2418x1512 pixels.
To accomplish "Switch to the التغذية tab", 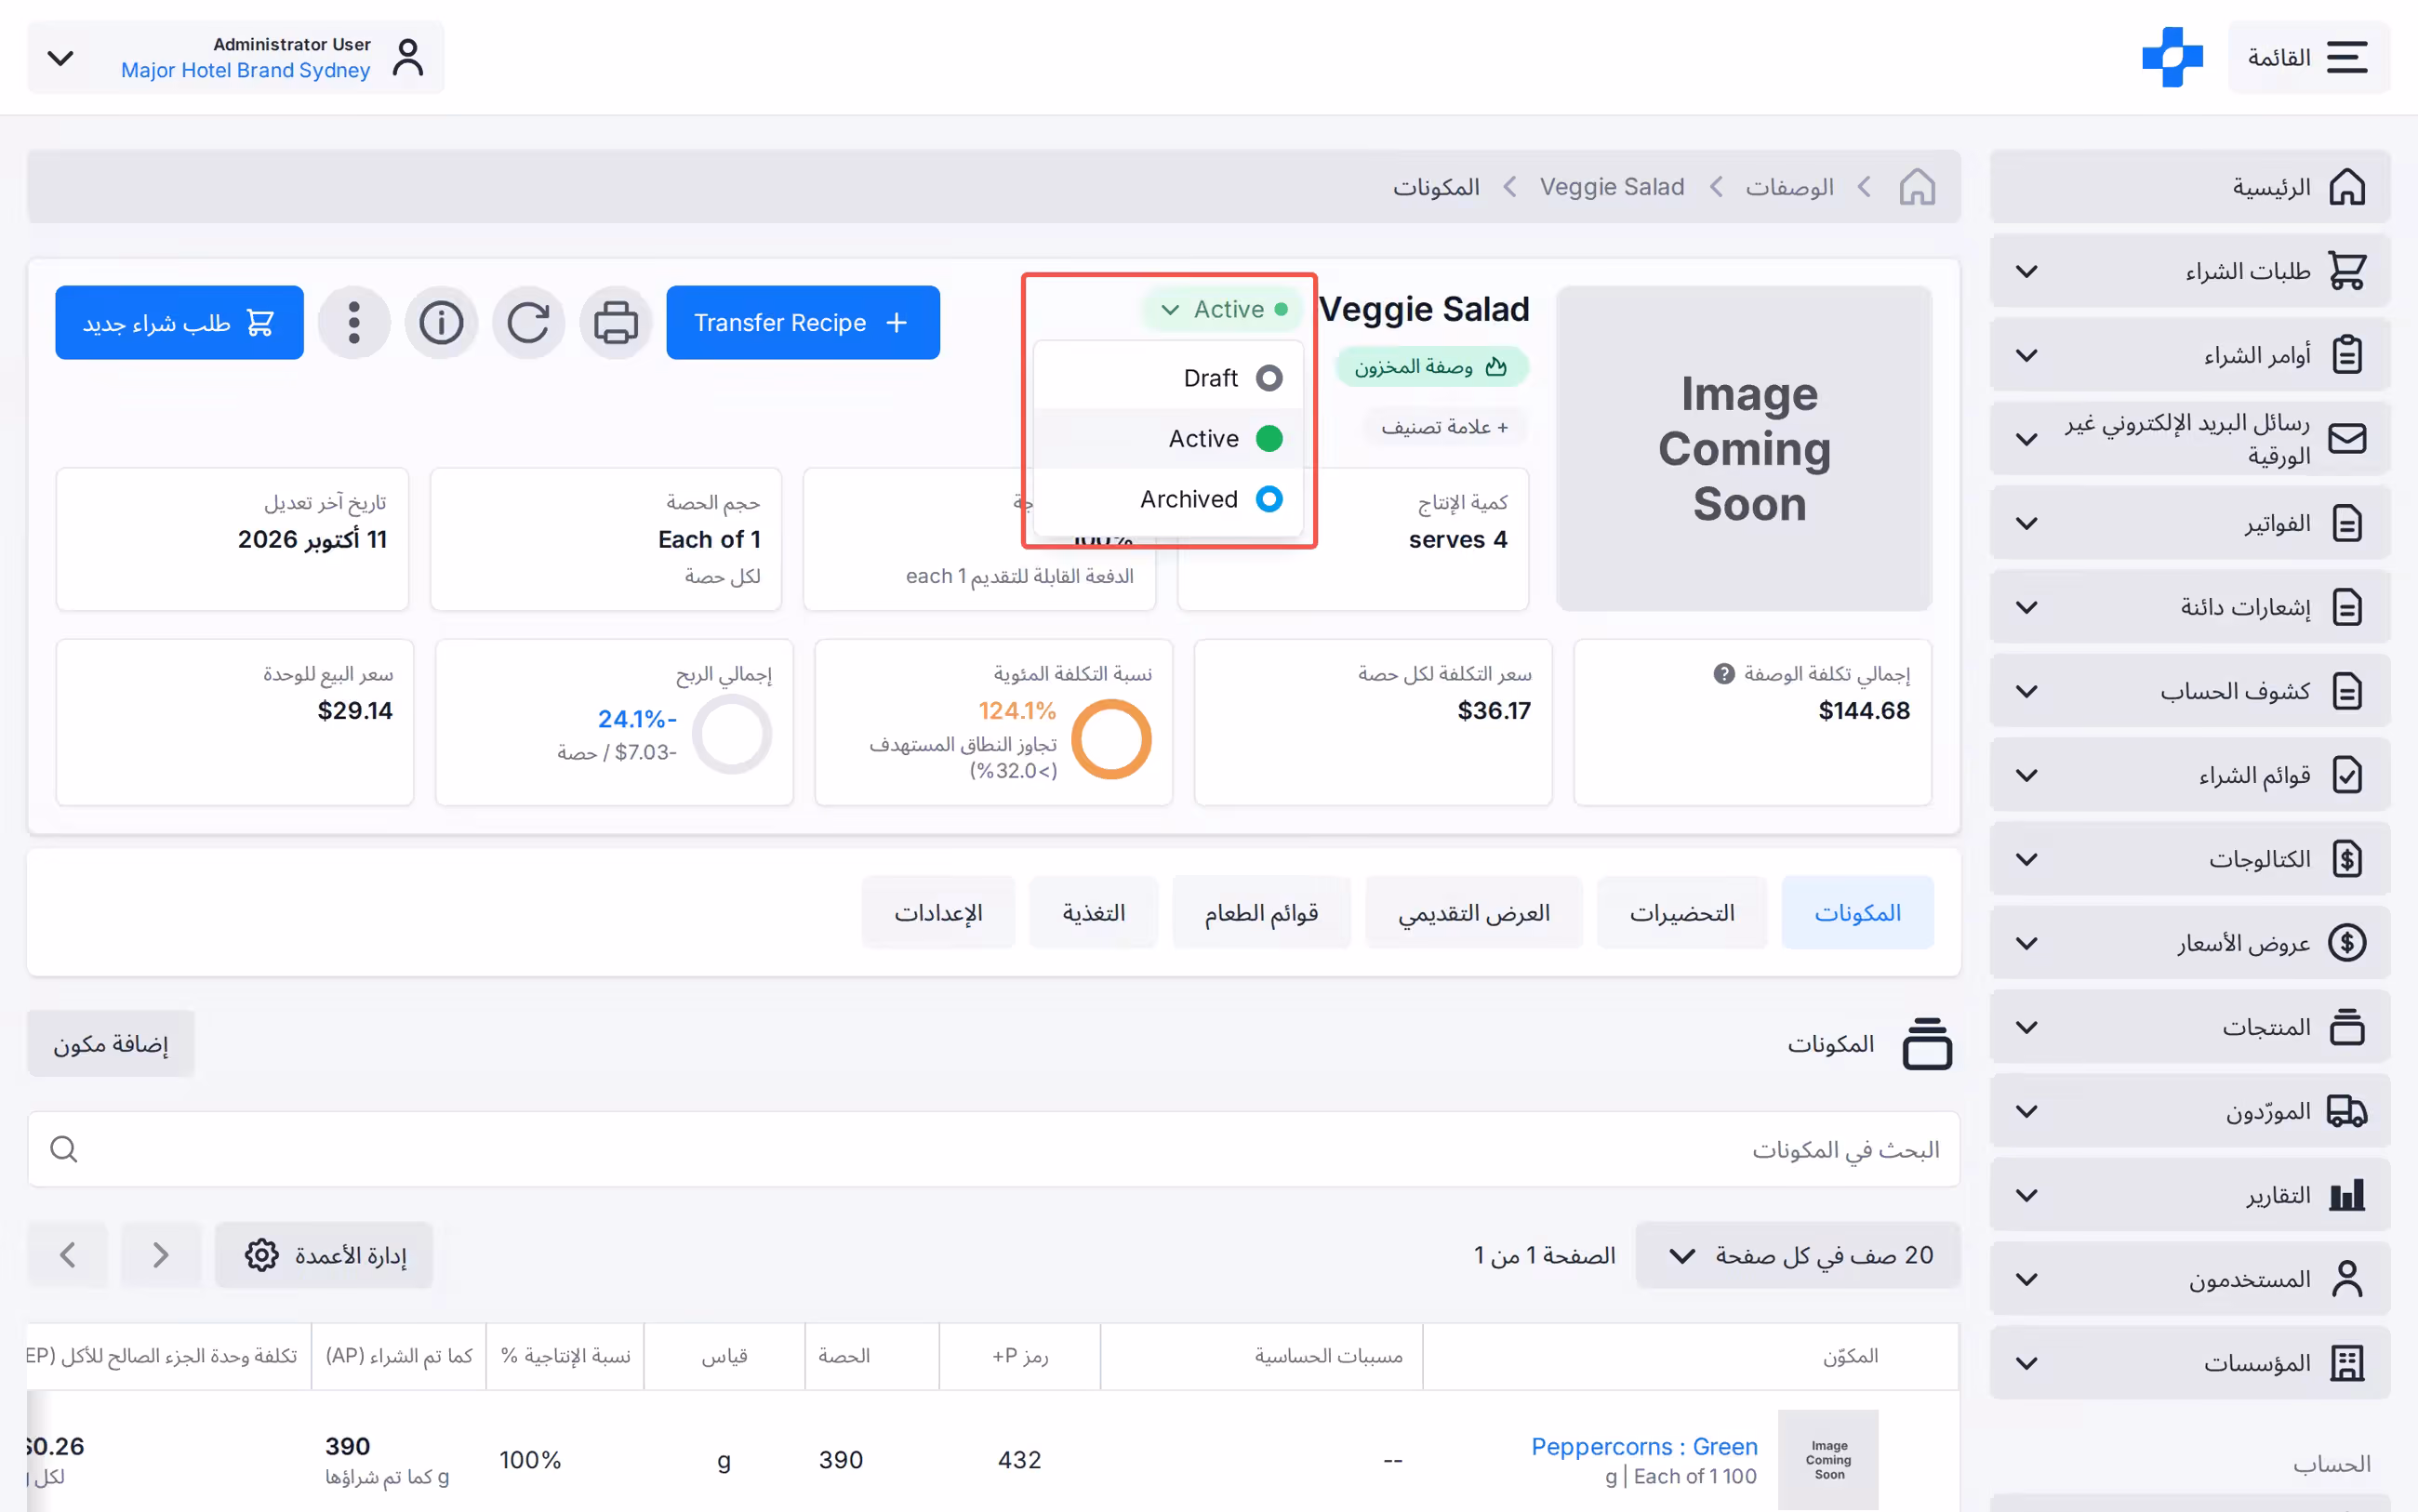I will 1093,913.
